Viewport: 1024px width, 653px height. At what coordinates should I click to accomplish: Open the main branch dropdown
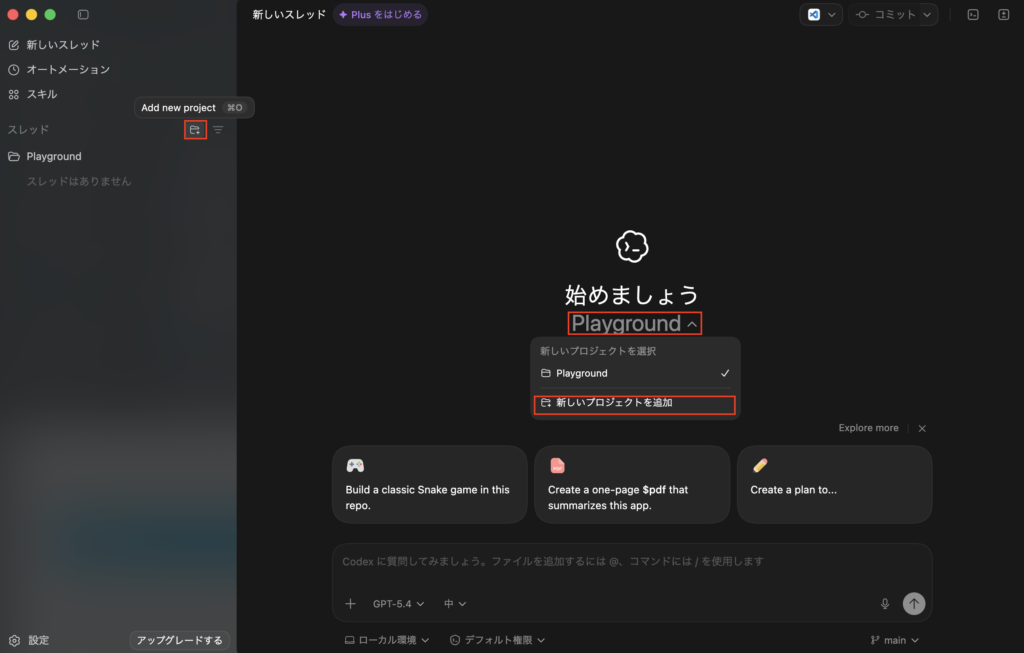pos(894,640)
